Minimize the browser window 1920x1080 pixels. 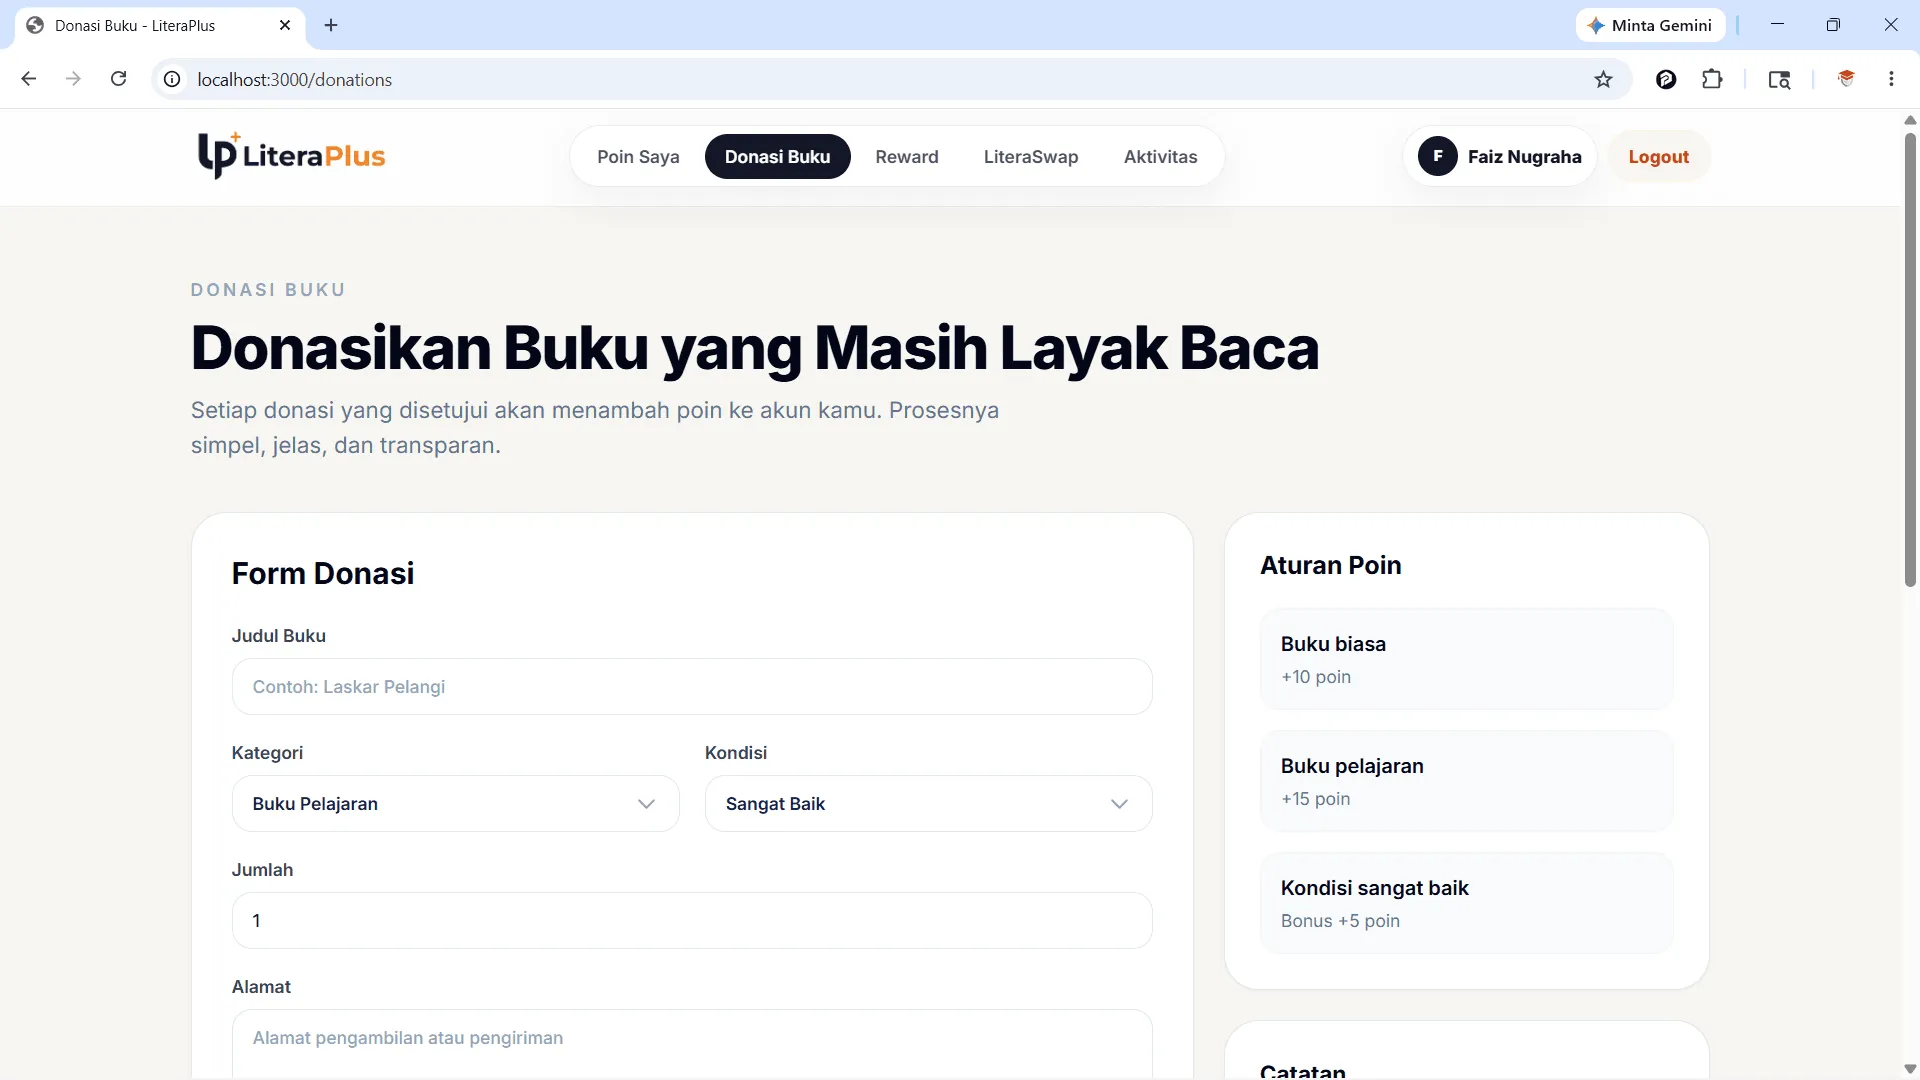click(1777, 25)
